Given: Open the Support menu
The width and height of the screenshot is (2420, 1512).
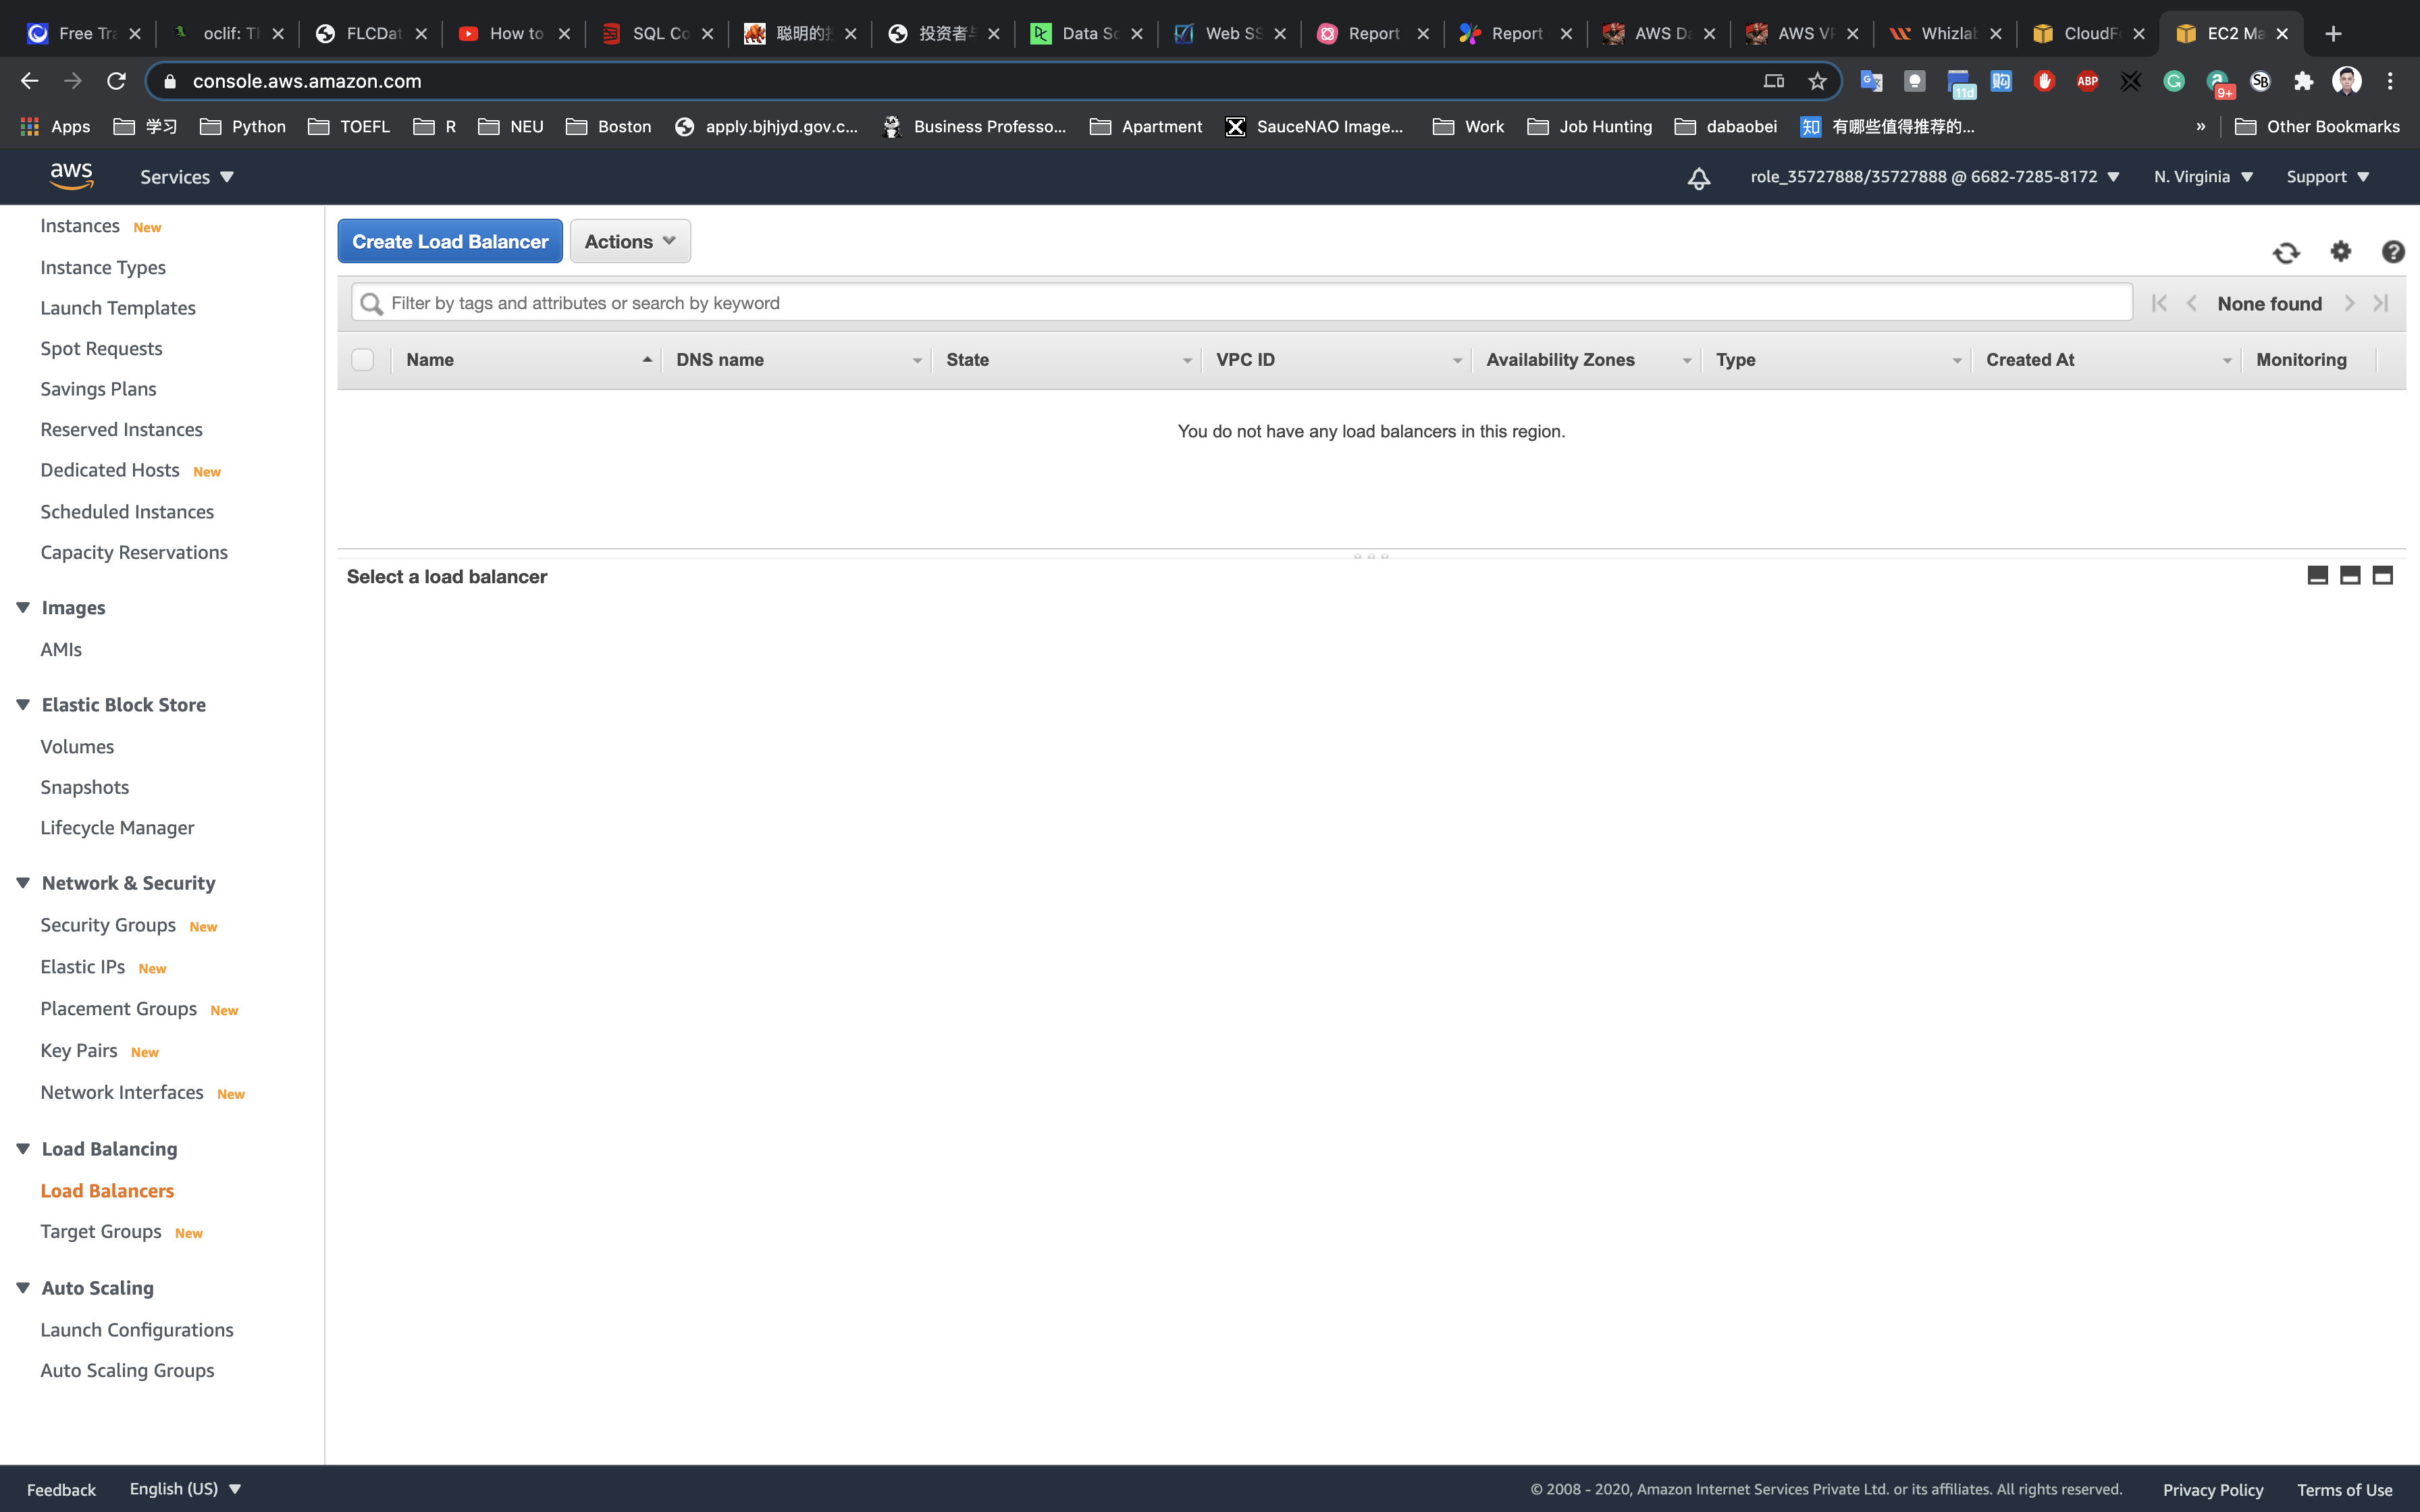Looking at the screenshot, I should (2327, 177).
